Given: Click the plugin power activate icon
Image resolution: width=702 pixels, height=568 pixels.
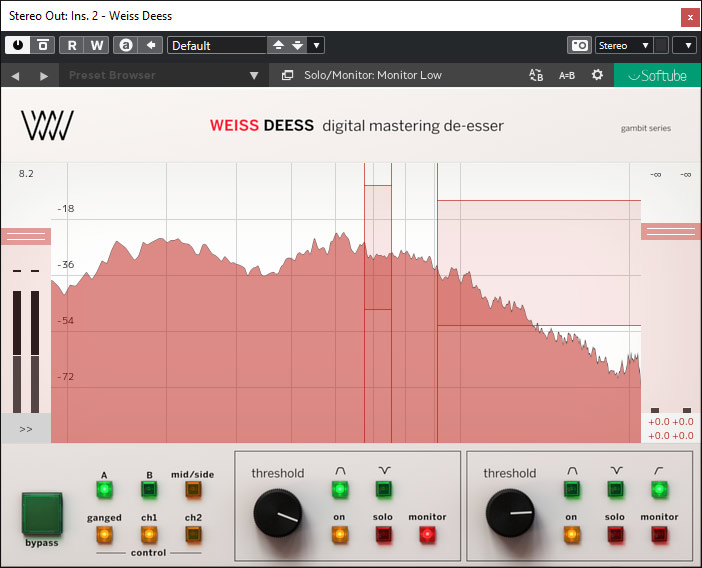Looking at the screenshot, I should (x=19, y=45).
